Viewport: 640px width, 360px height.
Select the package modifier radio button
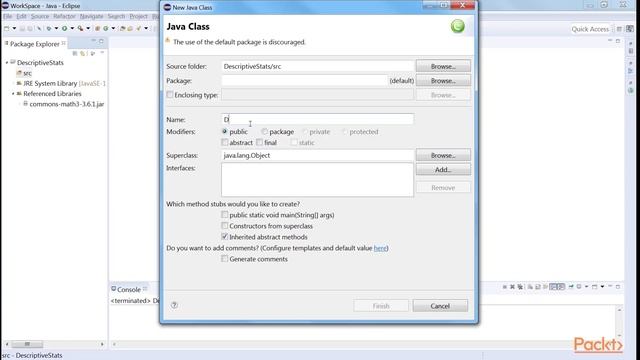point(264,131)
